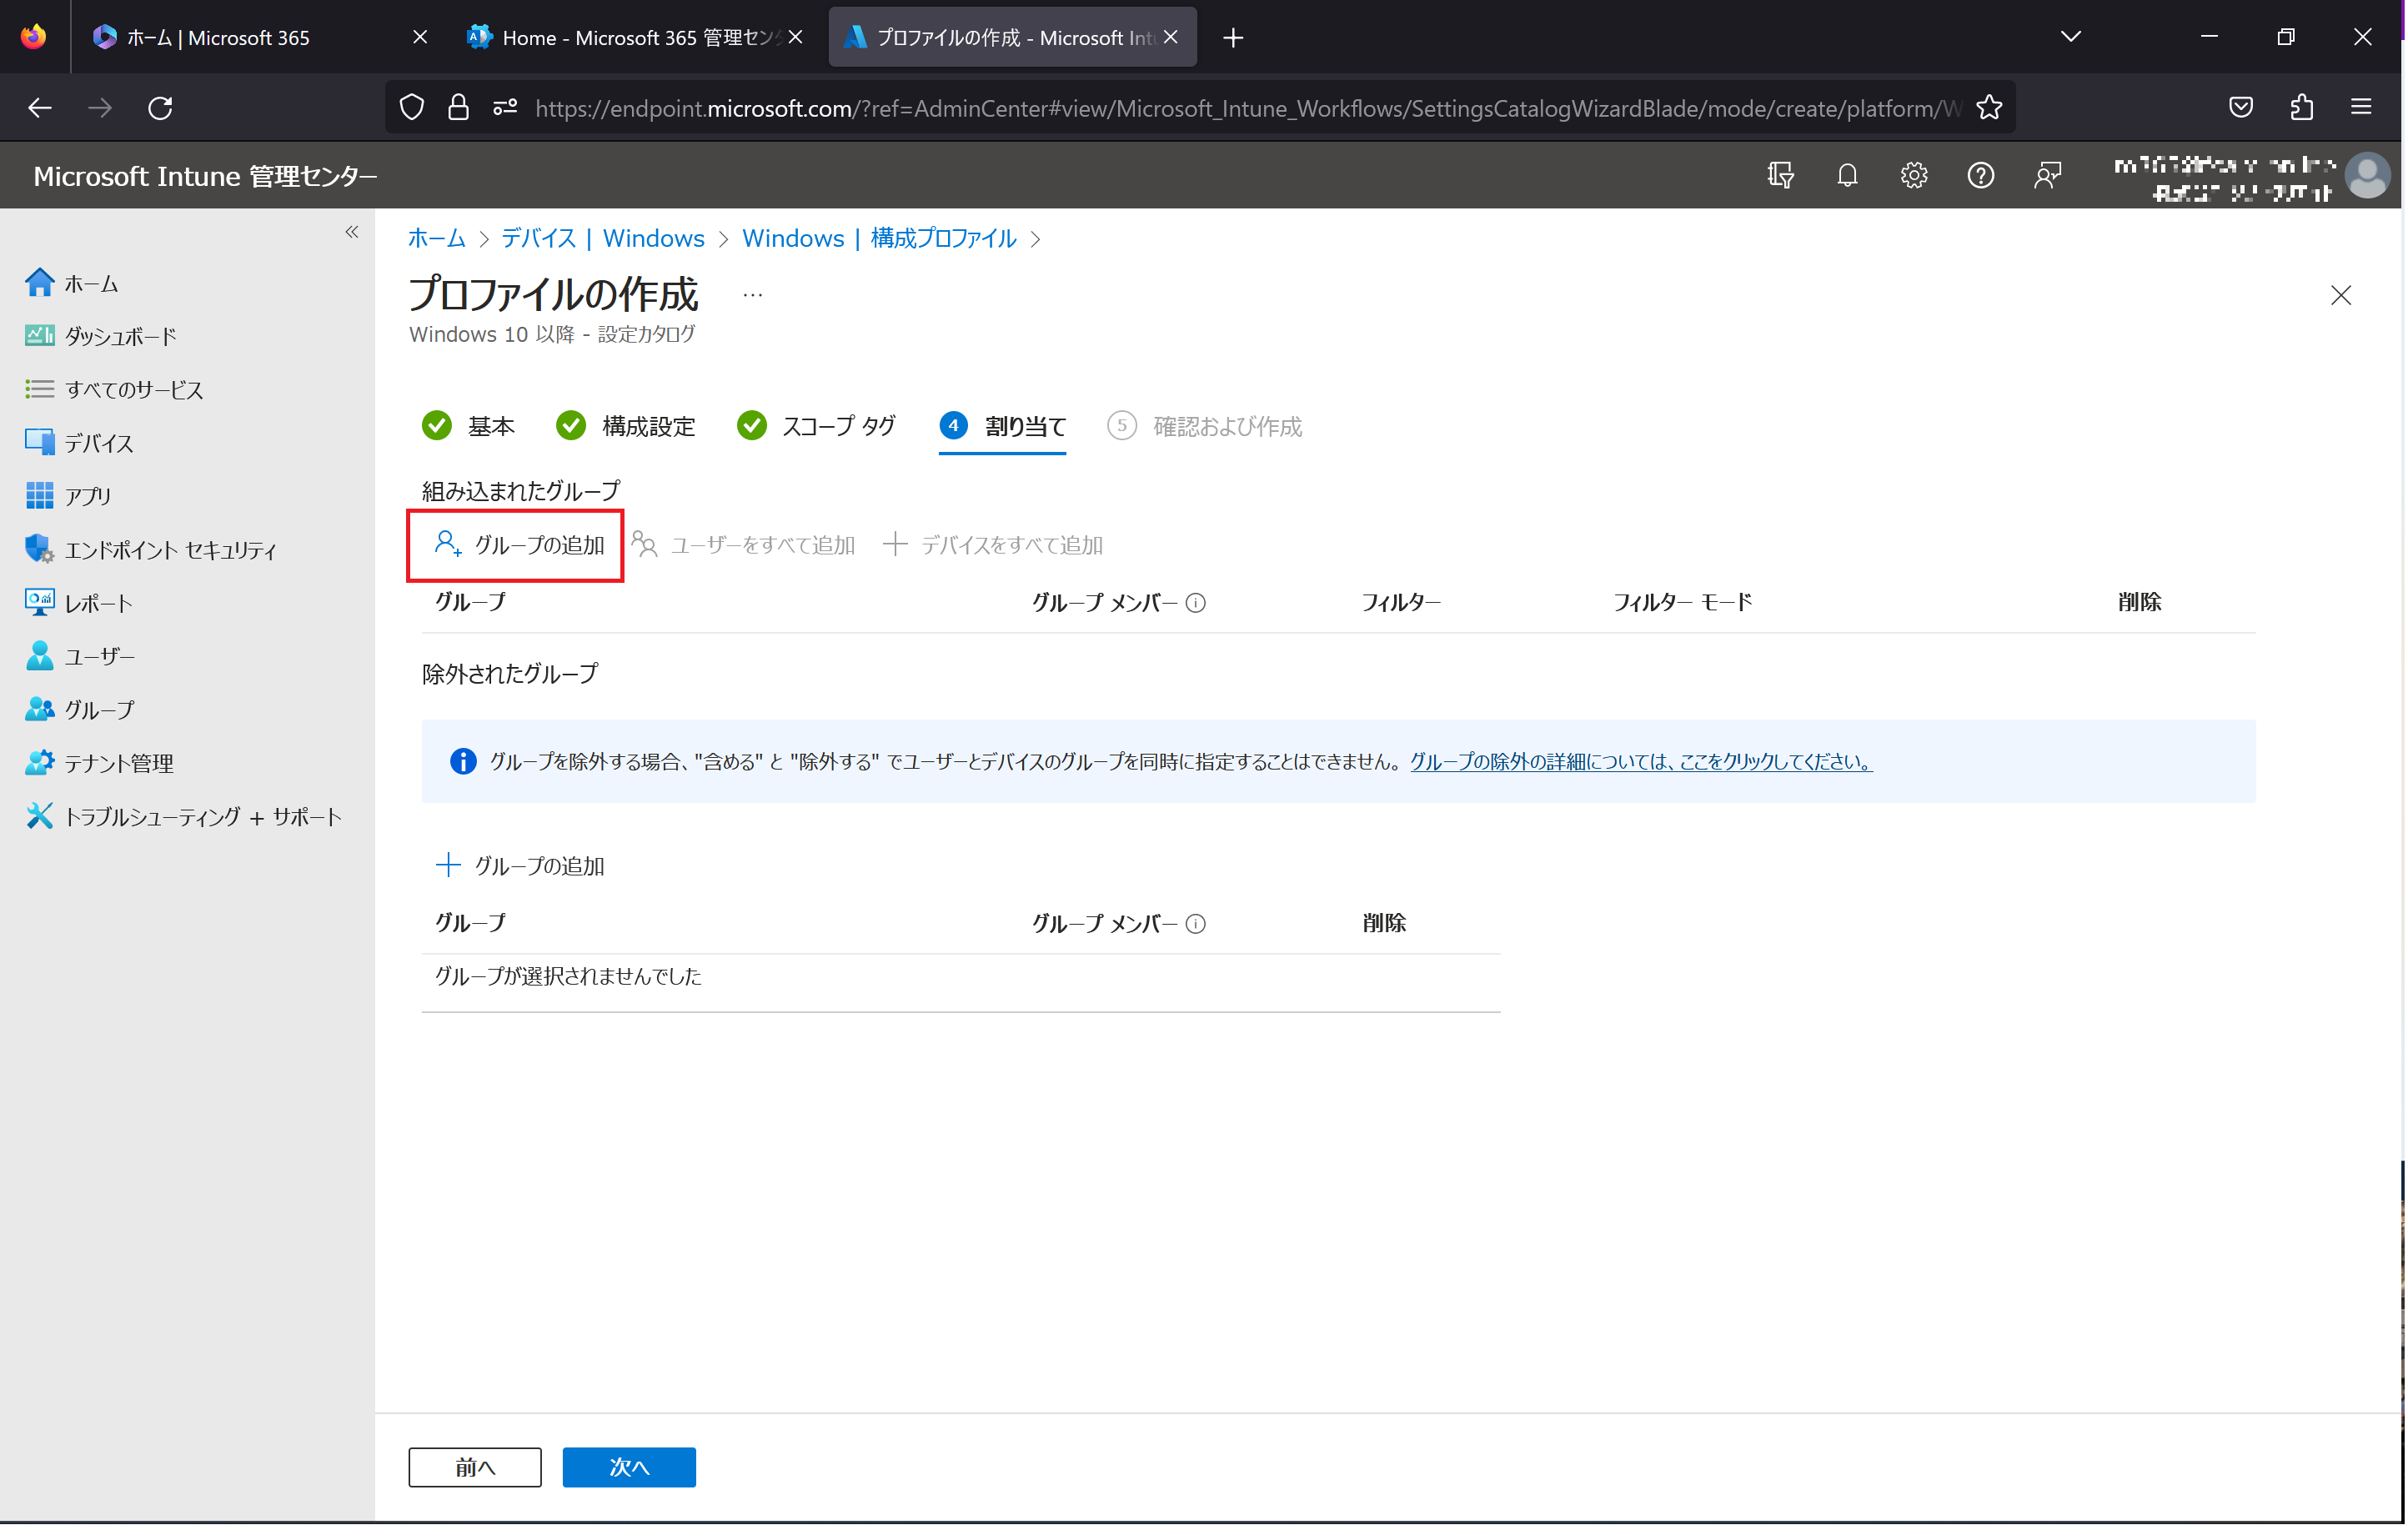Click グループの追加 under 除外されたグループ

[x=520, y=866]
